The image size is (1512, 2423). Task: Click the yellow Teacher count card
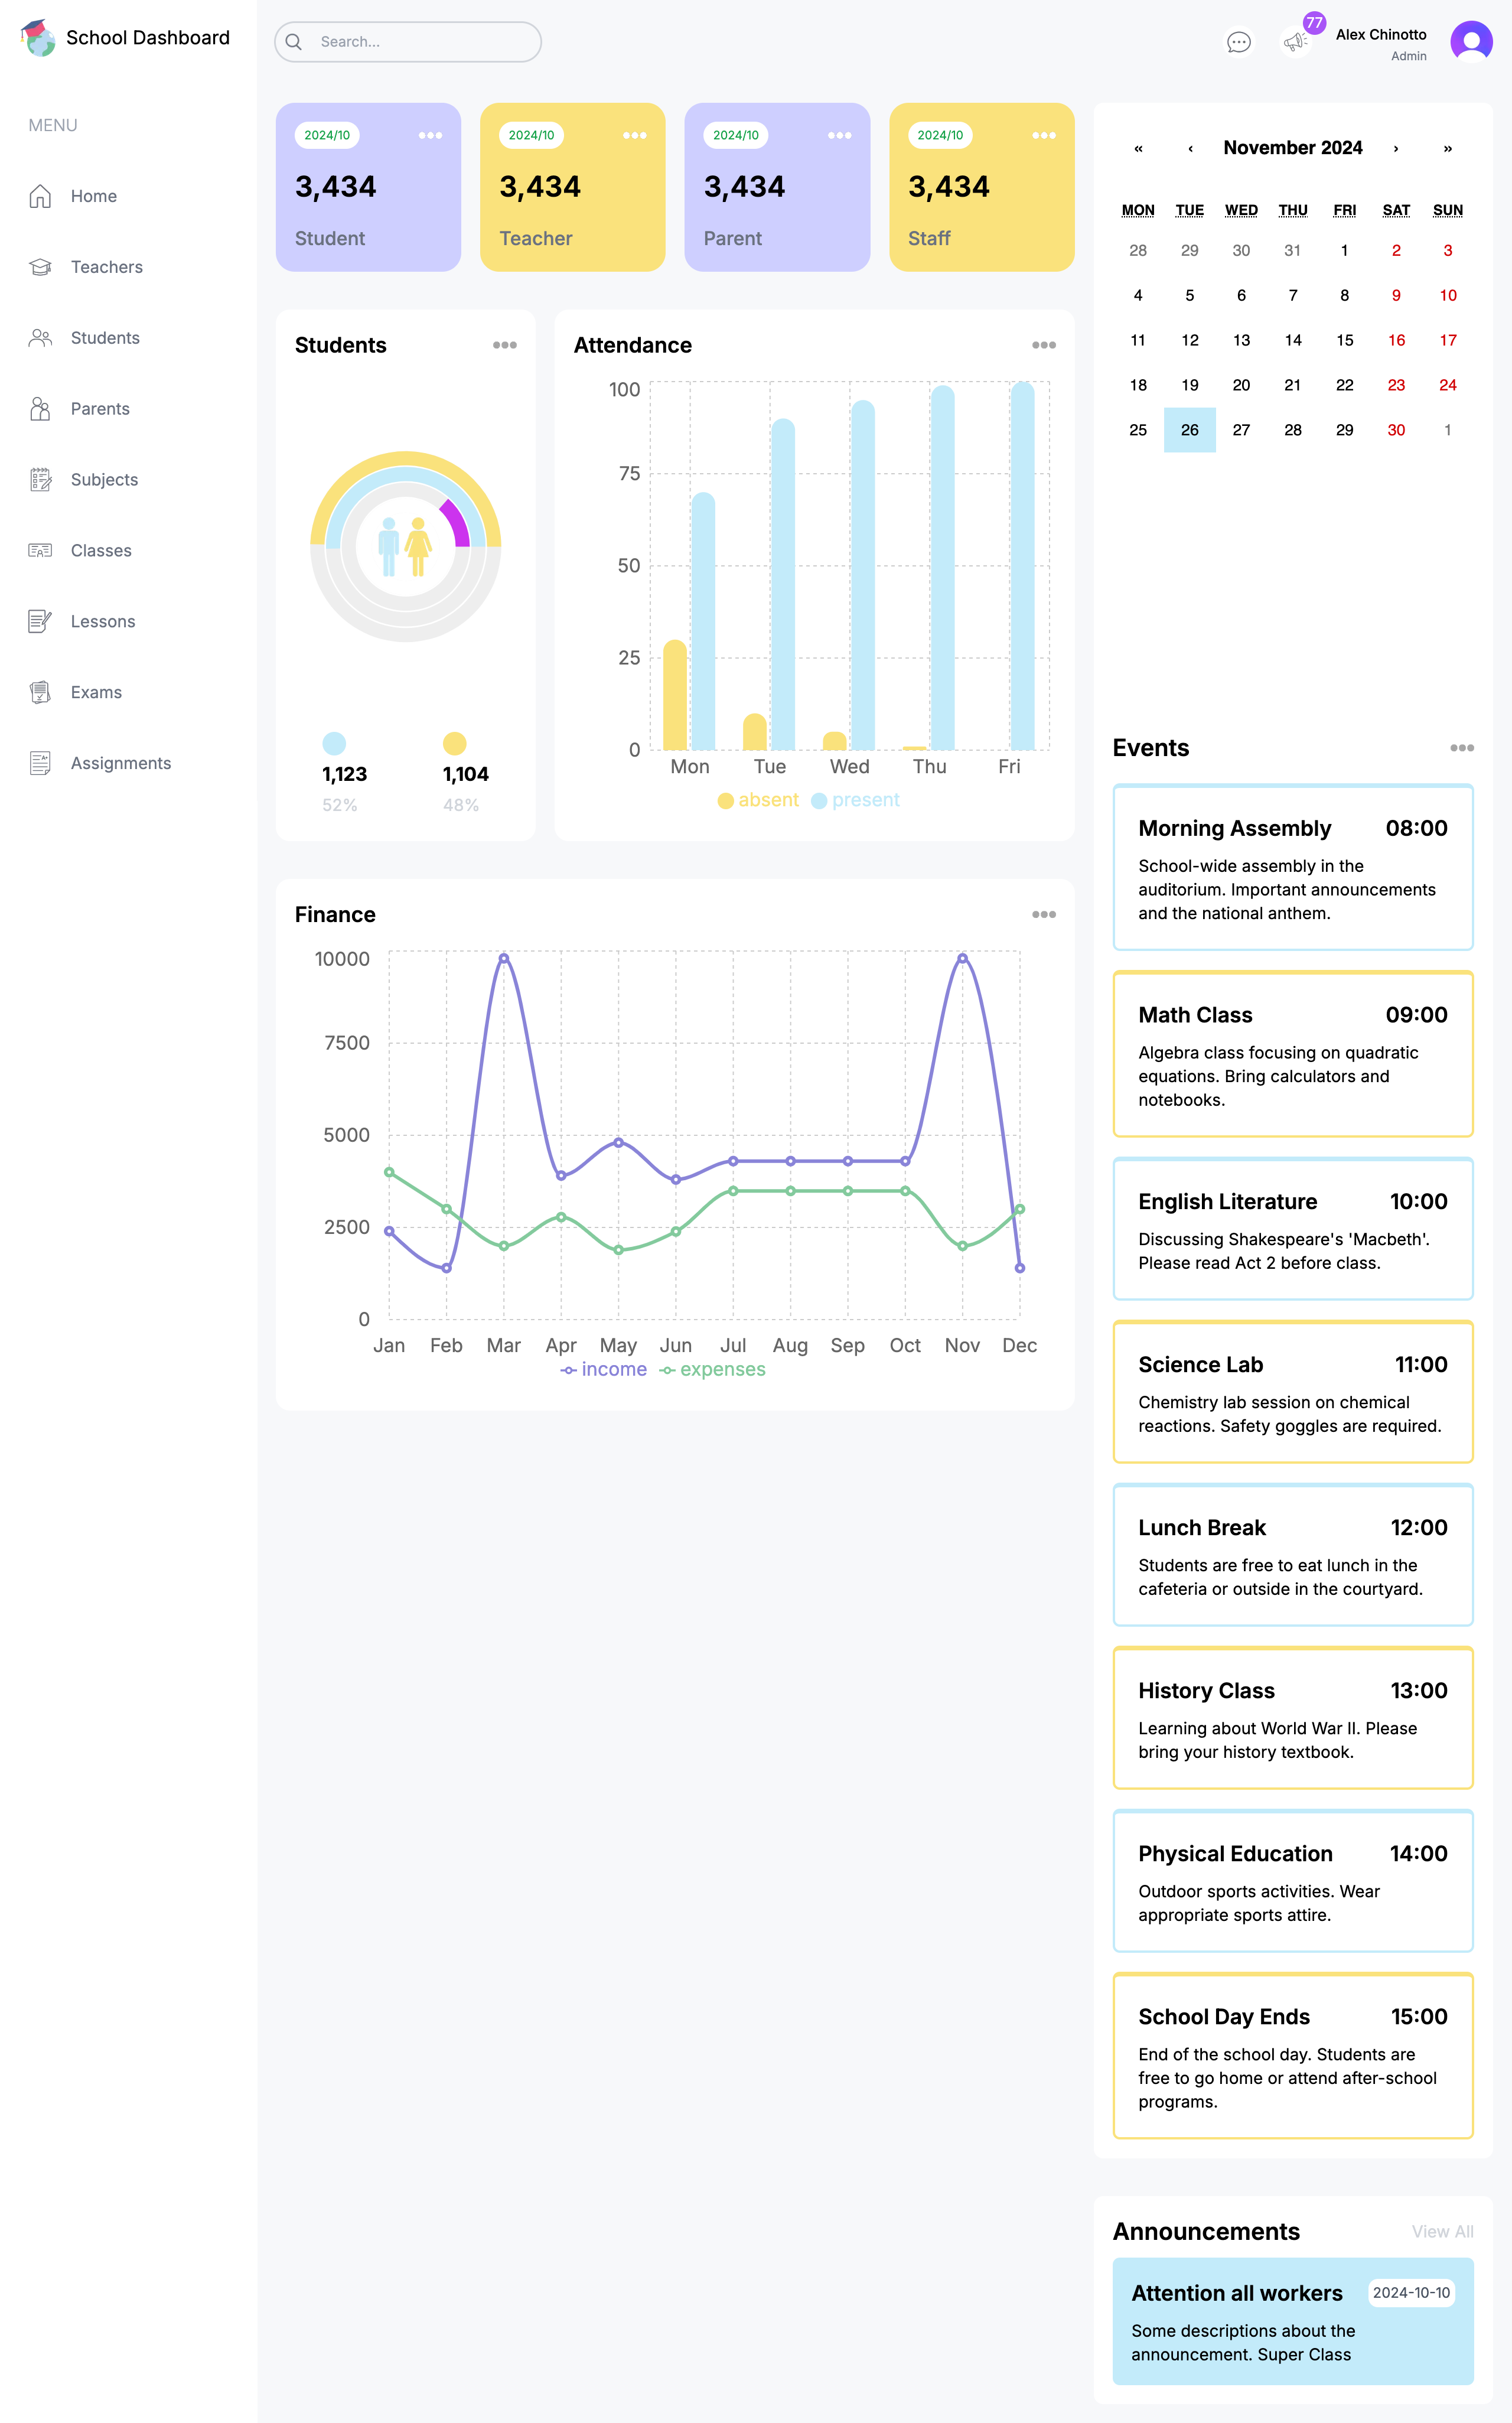pos(572,187)
